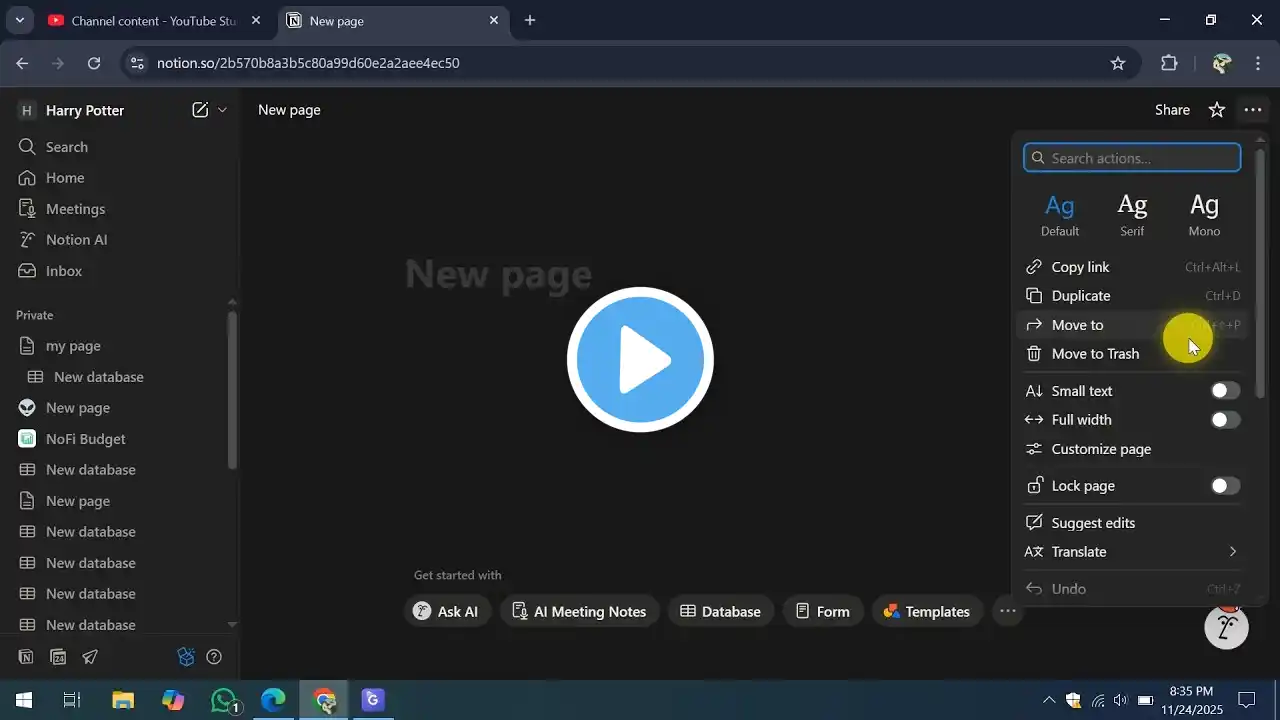Open Notion Calendar icon at sidebar bottom

pos(58,657)
